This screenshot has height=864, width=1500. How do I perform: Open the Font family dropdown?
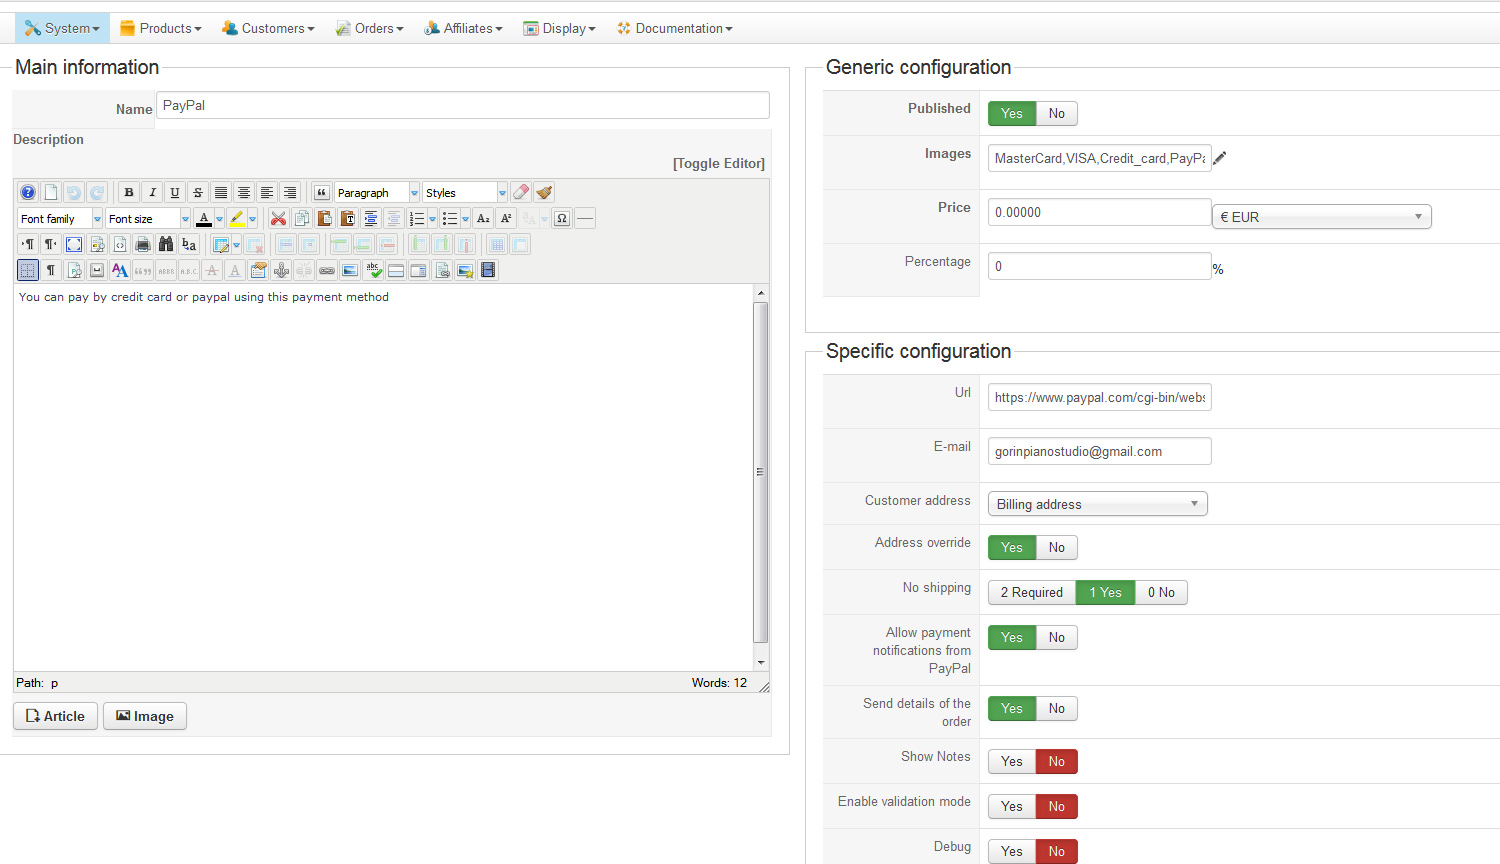click(x=60, y=219)
